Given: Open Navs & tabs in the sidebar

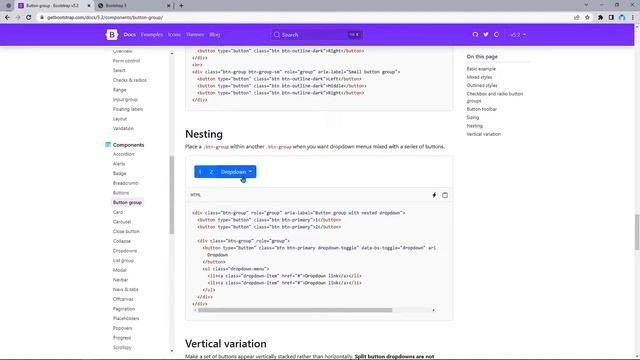Looking at the screenshot, I should click(x=126, y=289).
